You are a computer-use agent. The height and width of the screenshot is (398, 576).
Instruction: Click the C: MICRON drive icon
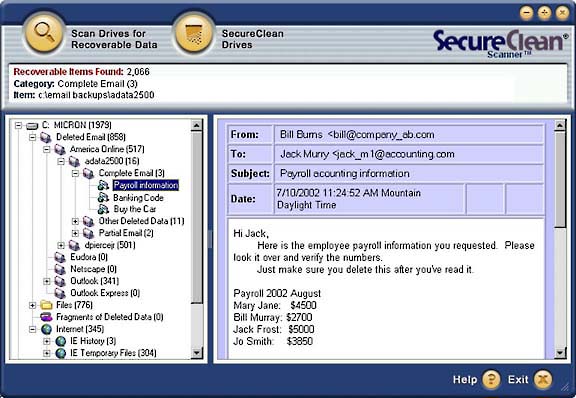[x=32, y=126]
